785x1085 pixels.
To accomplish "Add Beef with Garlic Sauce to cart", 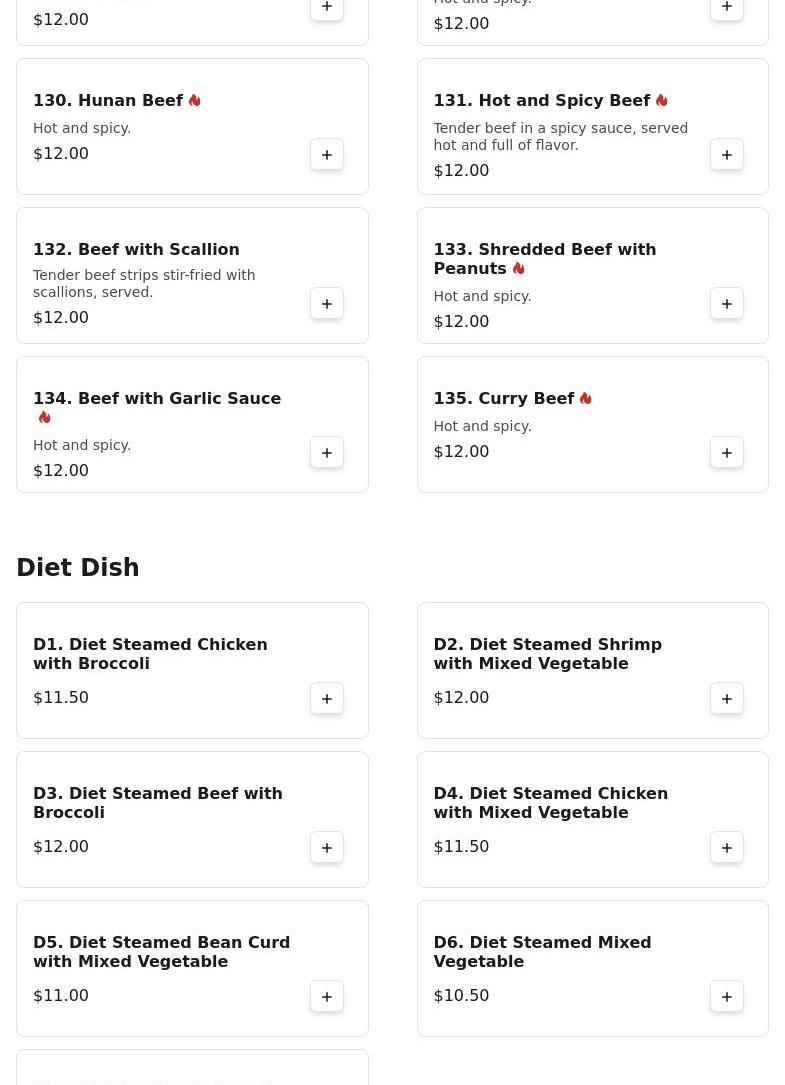I will point(327,453).
